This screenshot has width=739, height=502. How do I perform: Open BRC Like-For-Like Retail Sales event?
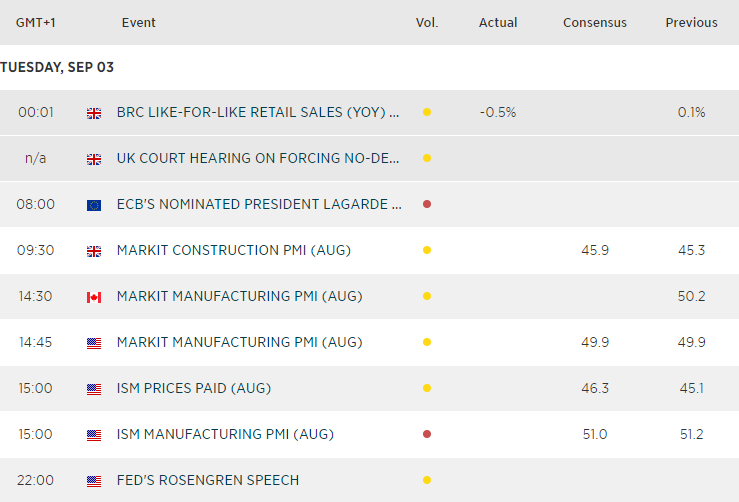pos(258,113)
